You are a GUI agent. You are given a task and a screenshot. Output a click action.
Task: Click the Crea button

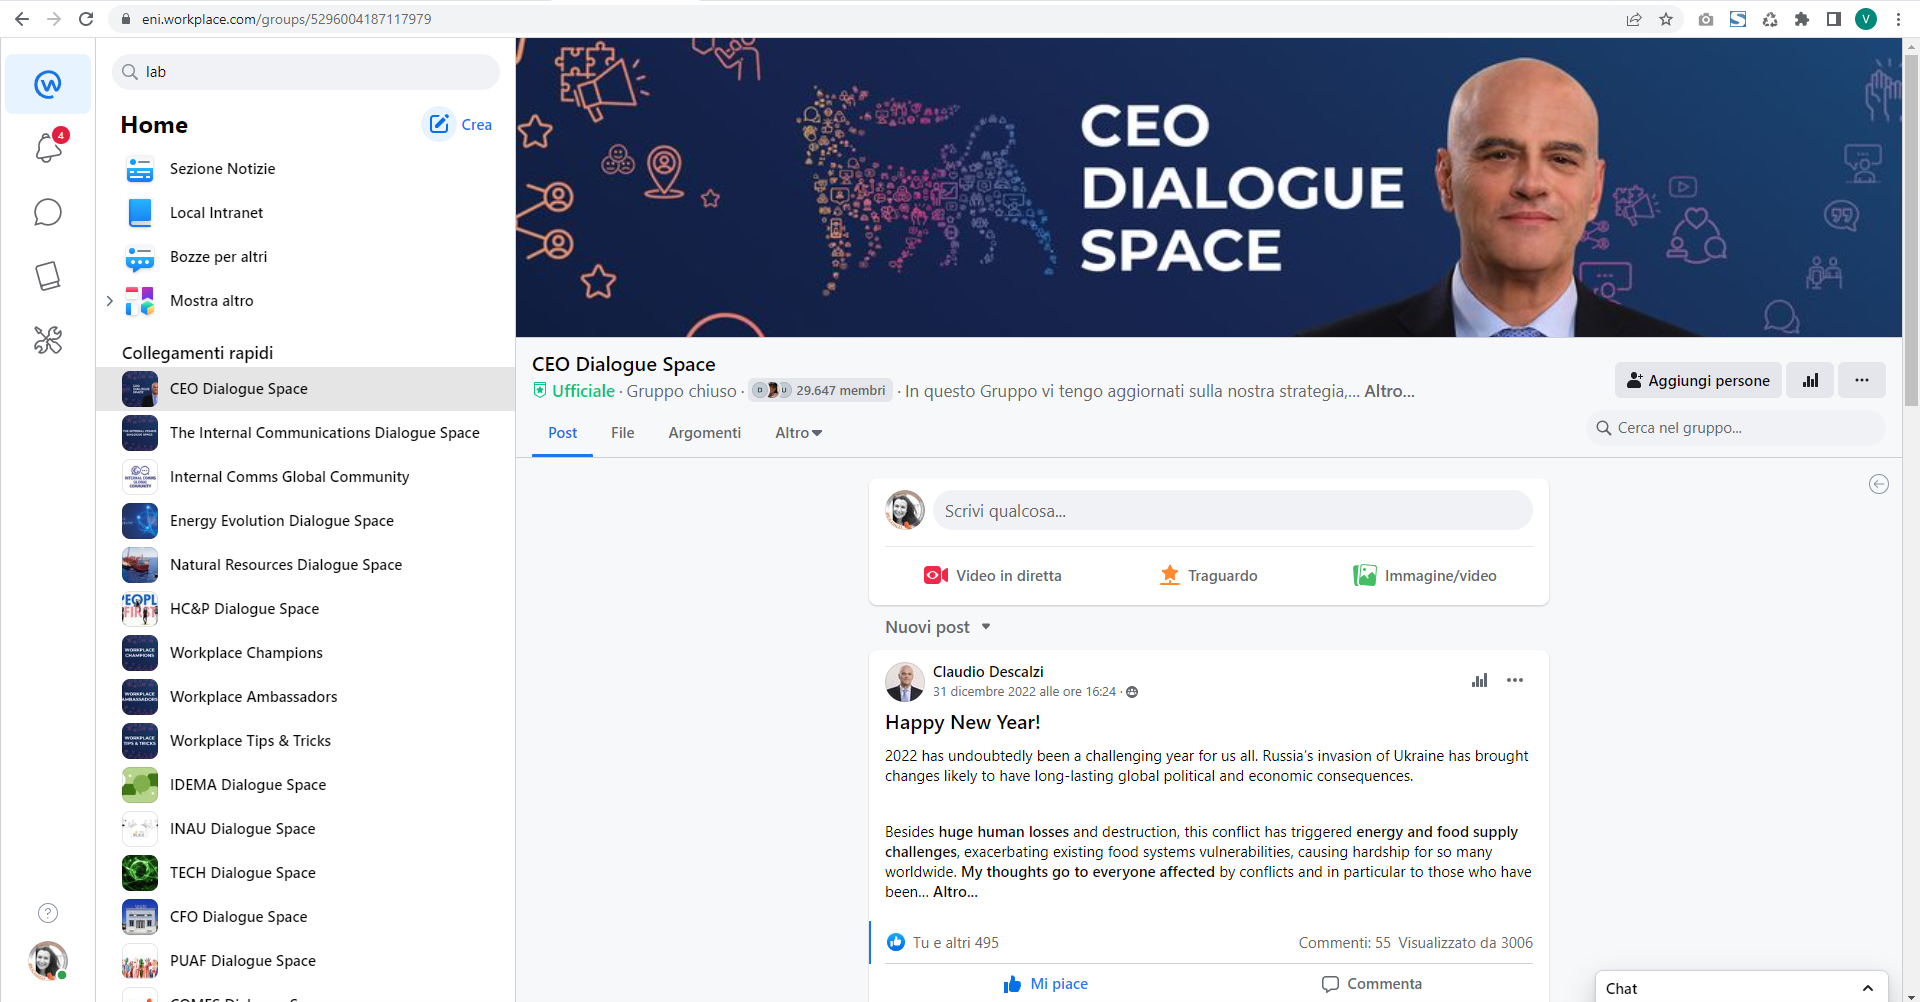pyautogui.click(x=461, y=125)
